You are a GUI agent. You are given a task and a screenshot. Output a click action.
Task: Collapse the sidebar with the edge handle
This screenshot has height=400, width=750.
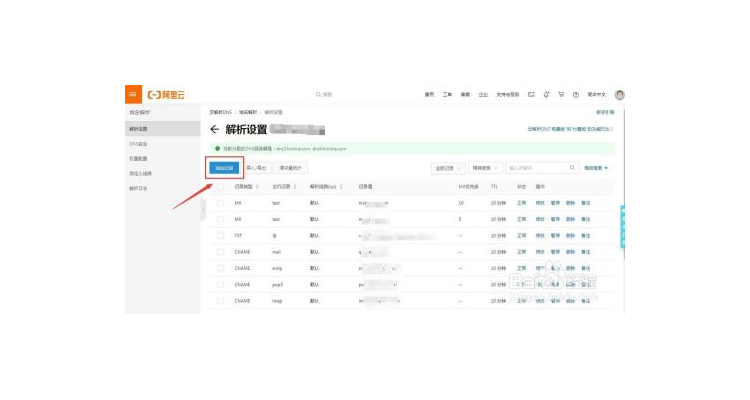(203, 210)
